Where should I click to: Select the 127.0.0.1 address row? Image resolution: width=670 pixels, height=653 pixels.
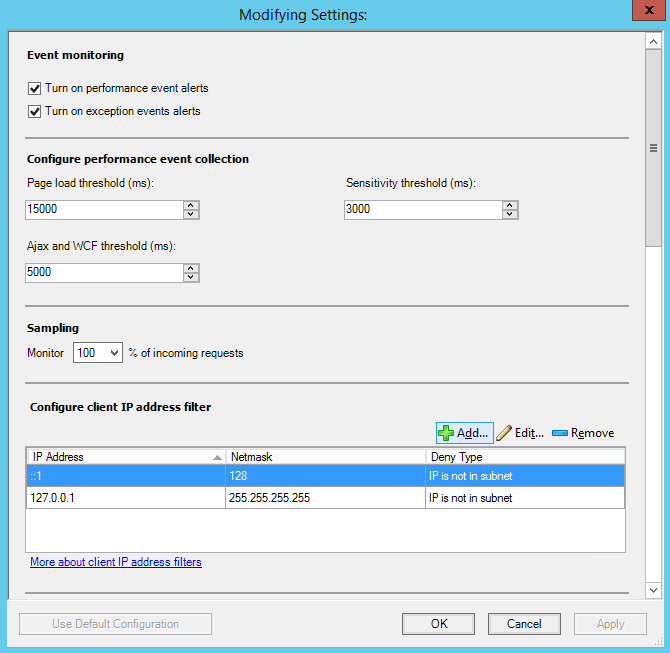(125, 498)
